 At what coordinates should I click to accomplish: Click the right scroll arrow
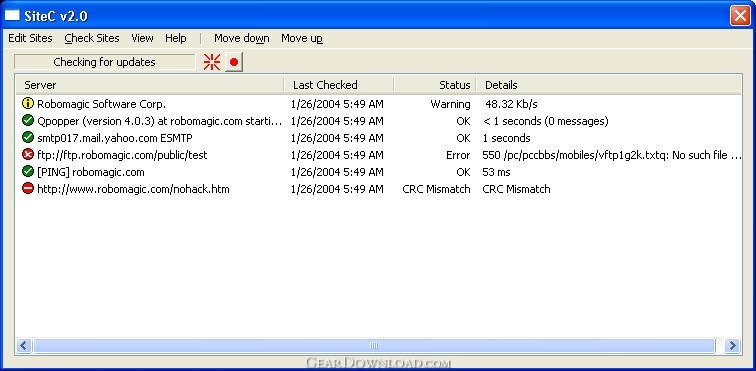coord(732,345)
